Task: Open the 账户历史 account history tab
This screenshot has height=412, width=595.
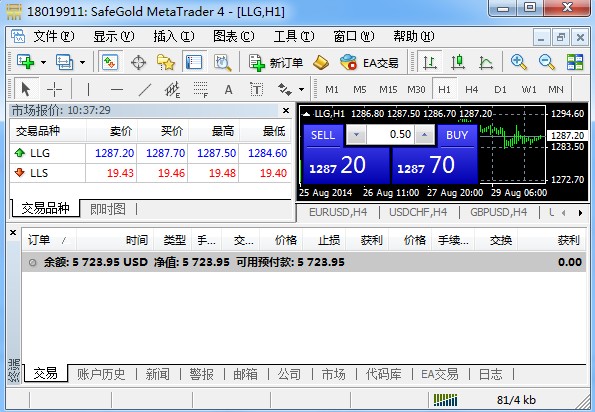Action: pyautogui.click(x=101, y=374)
